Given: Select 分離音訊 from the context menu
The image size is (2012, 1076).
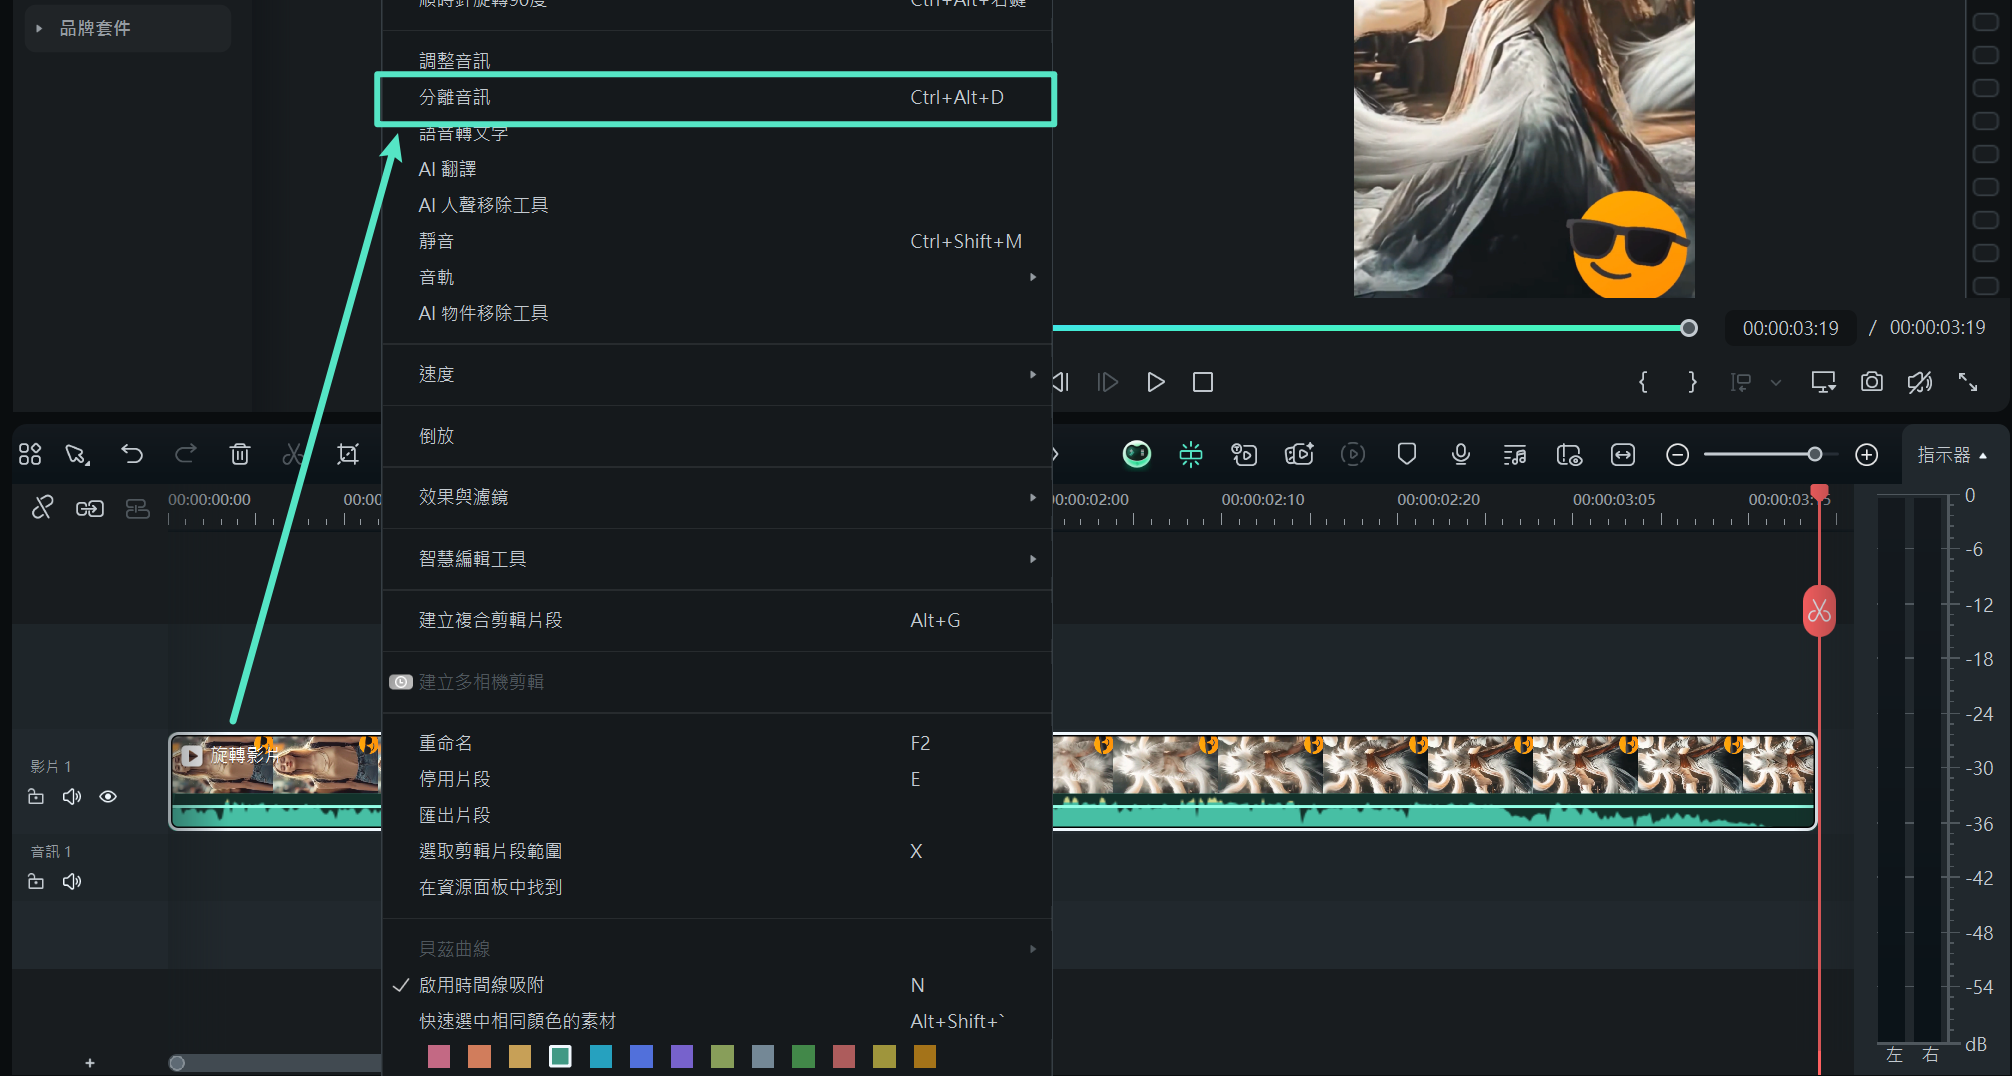Looking at the screenshot, I should point(716,97).
